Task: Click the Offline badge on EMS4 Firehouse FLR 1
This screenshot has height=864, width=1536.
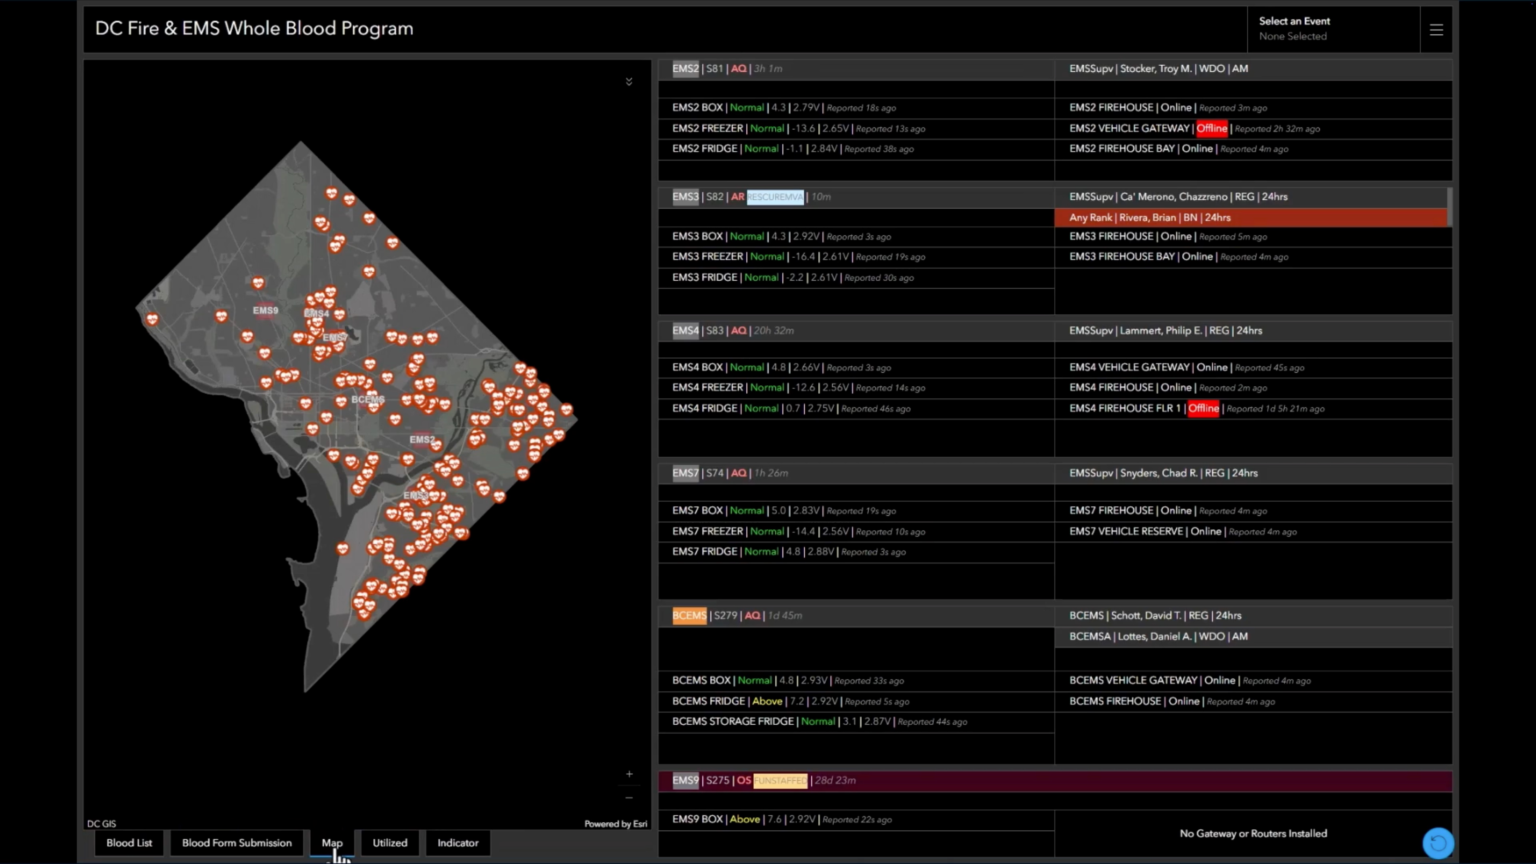Action: (x=1203, y=408)
